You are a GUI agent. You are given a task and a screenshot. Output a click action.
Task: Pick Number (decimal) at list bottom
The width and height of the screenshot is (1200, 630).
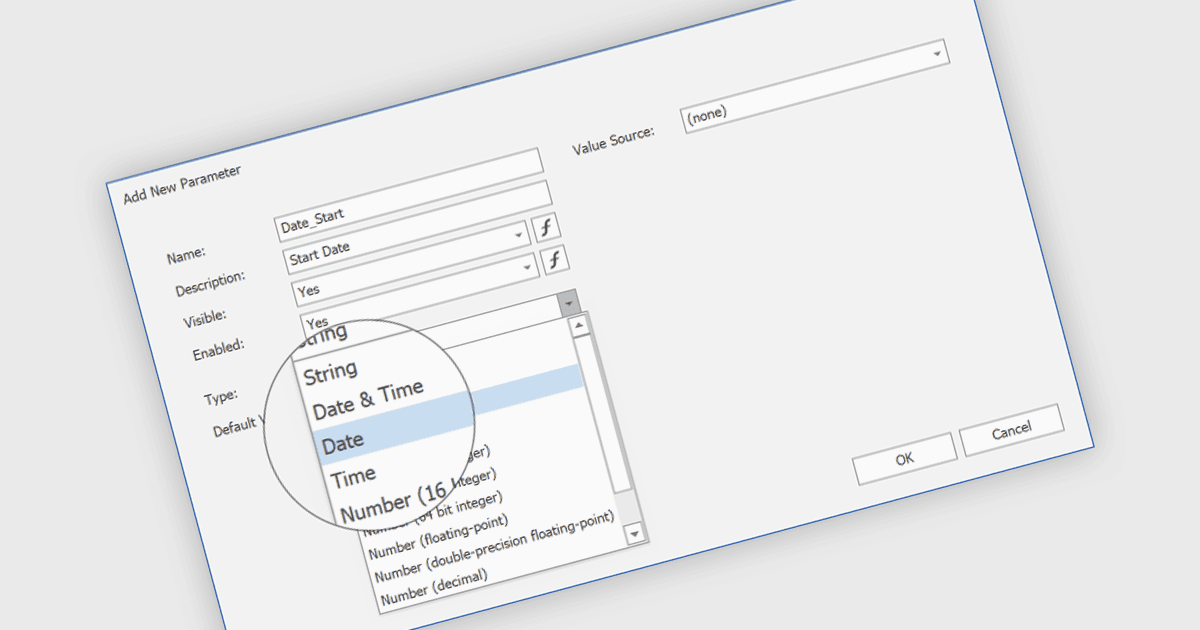(x=433, y=590)
